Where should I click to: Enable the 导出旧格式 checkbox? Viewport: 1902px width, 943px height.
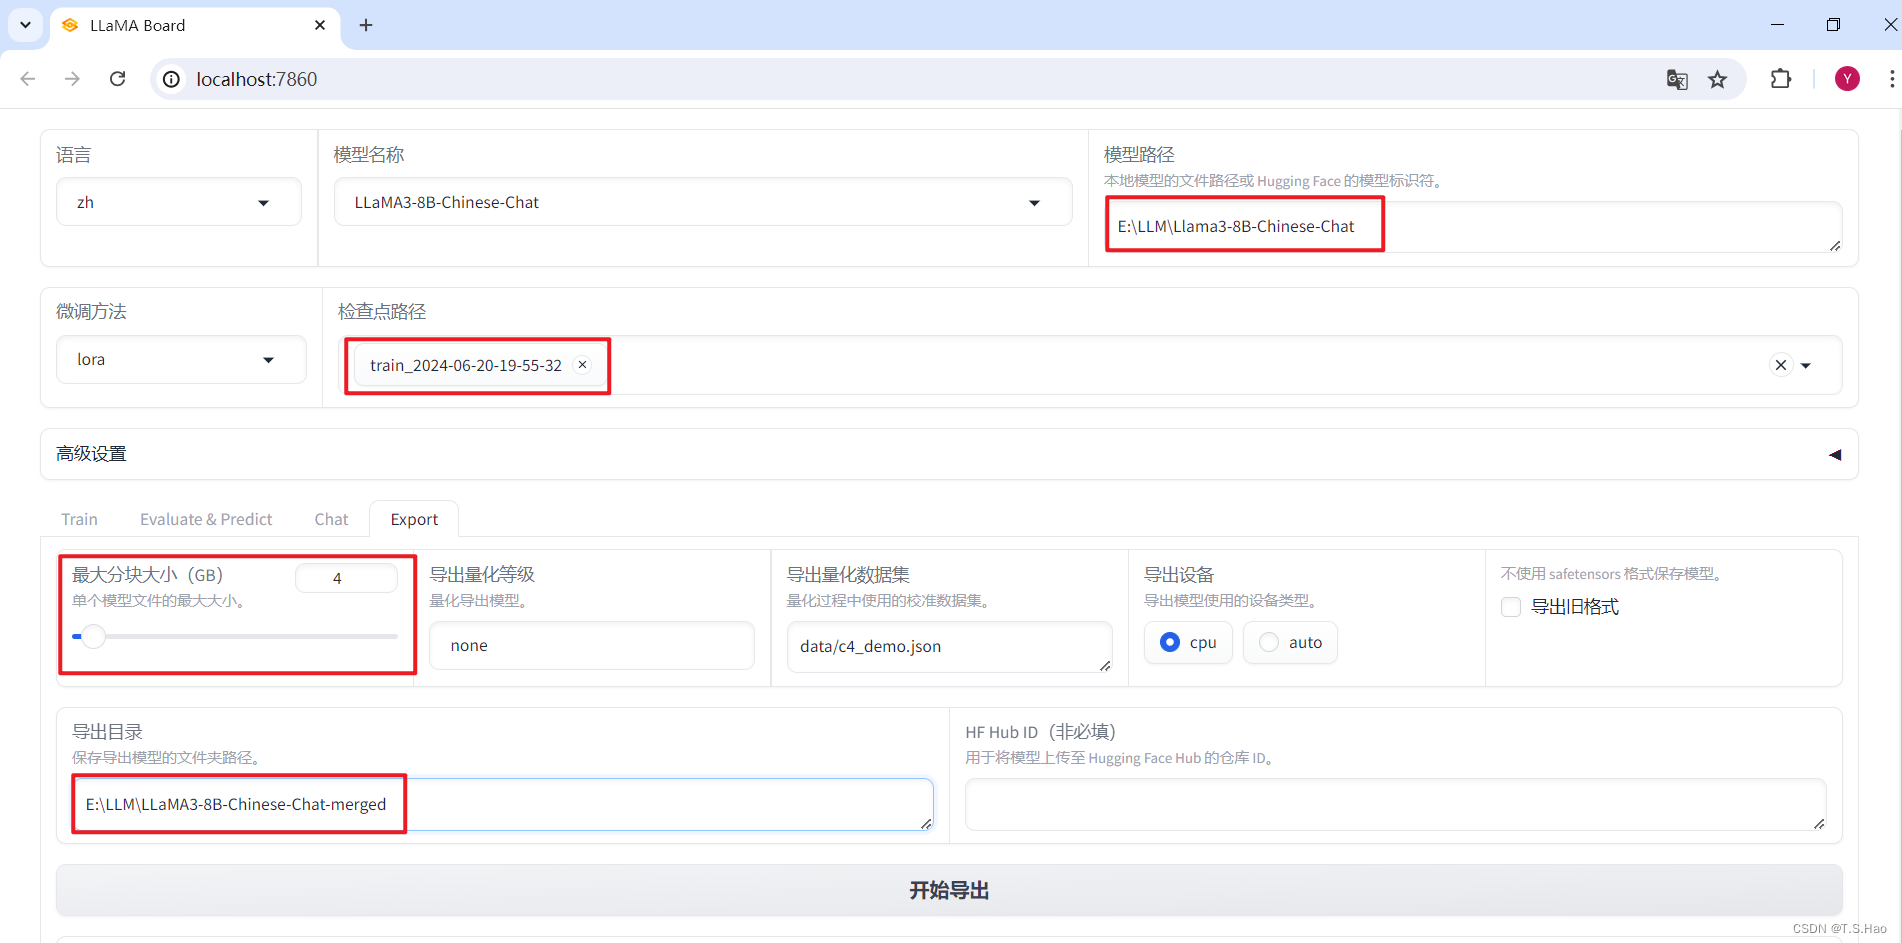pos(1511,607)
